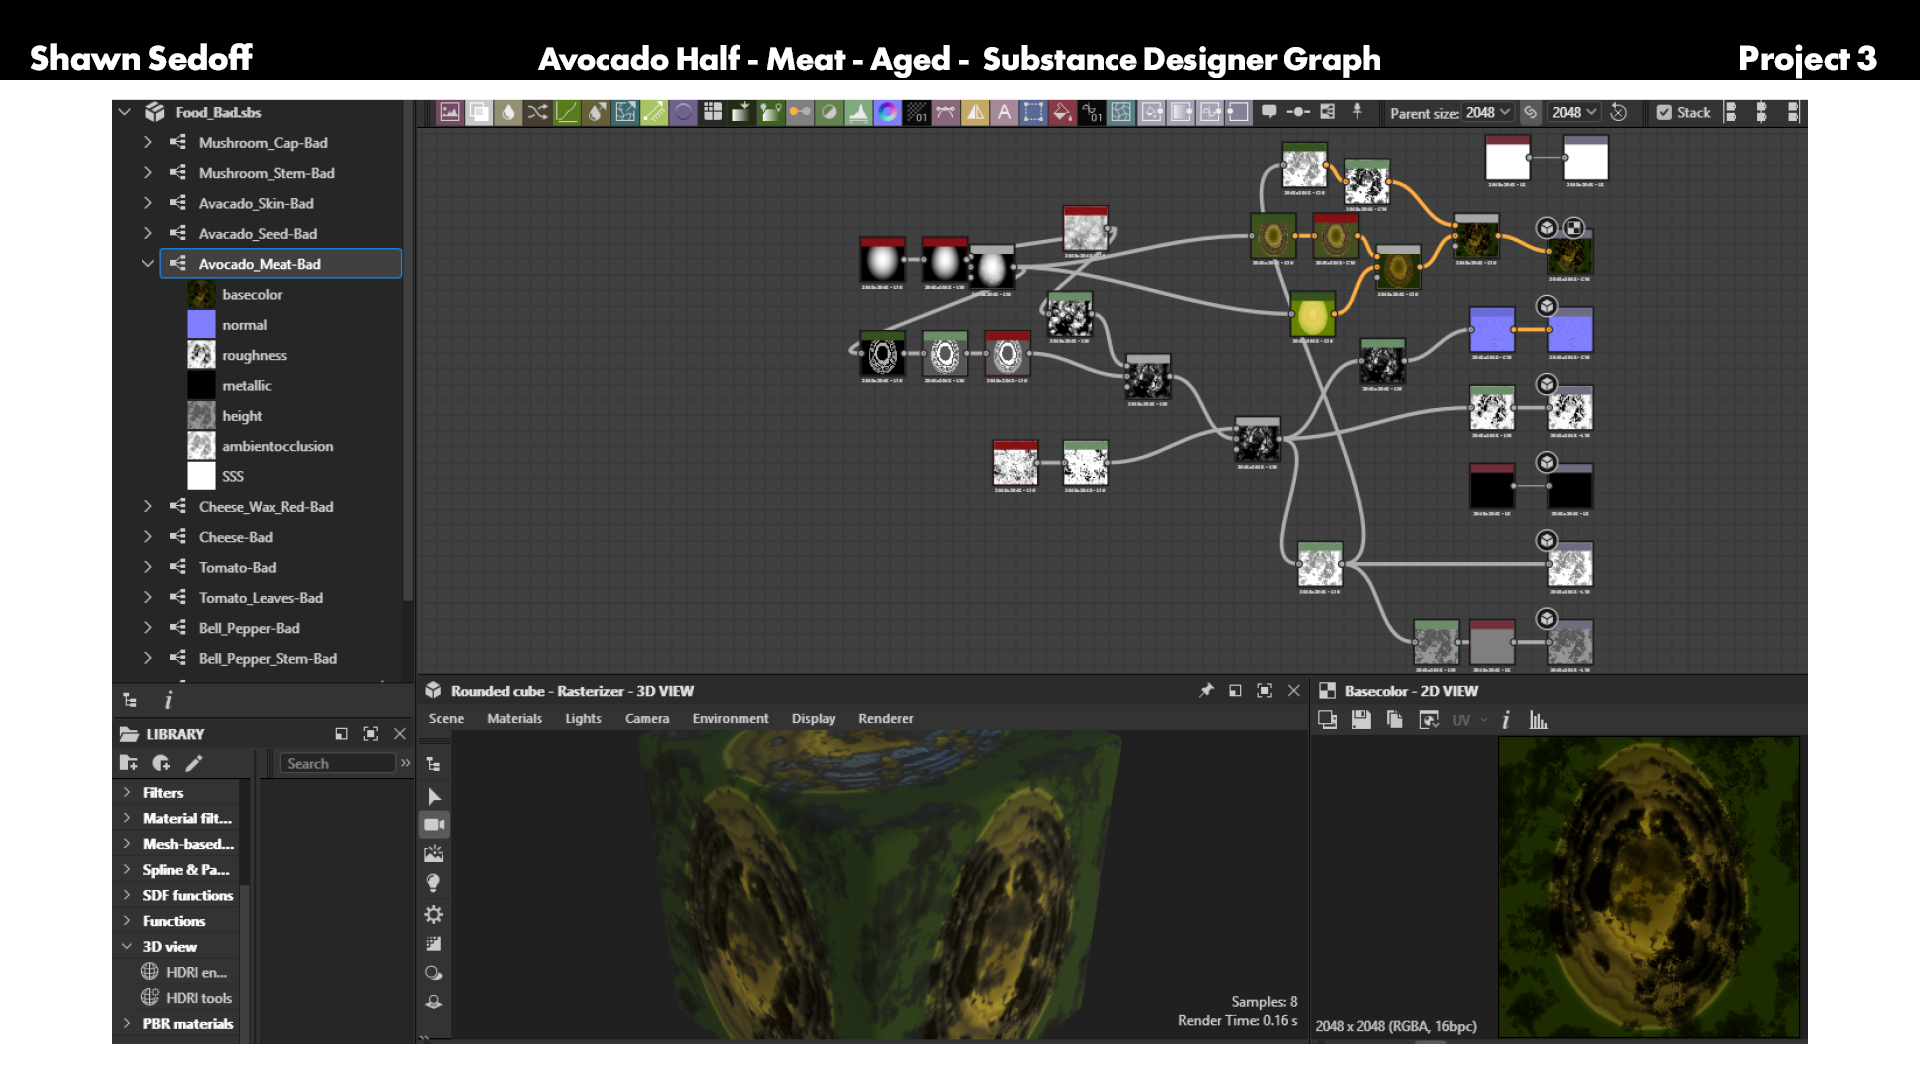The width and height of the screenshot is (1920, 1080).
Task: Save the 2D view image to disk
Action: (1361, 720)
